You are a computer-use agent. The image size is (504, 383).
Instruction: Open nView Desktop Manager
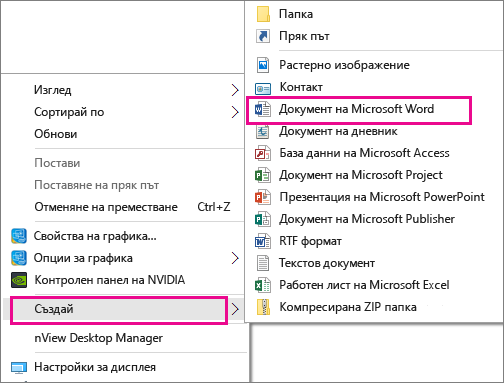[x=99, y=338]
